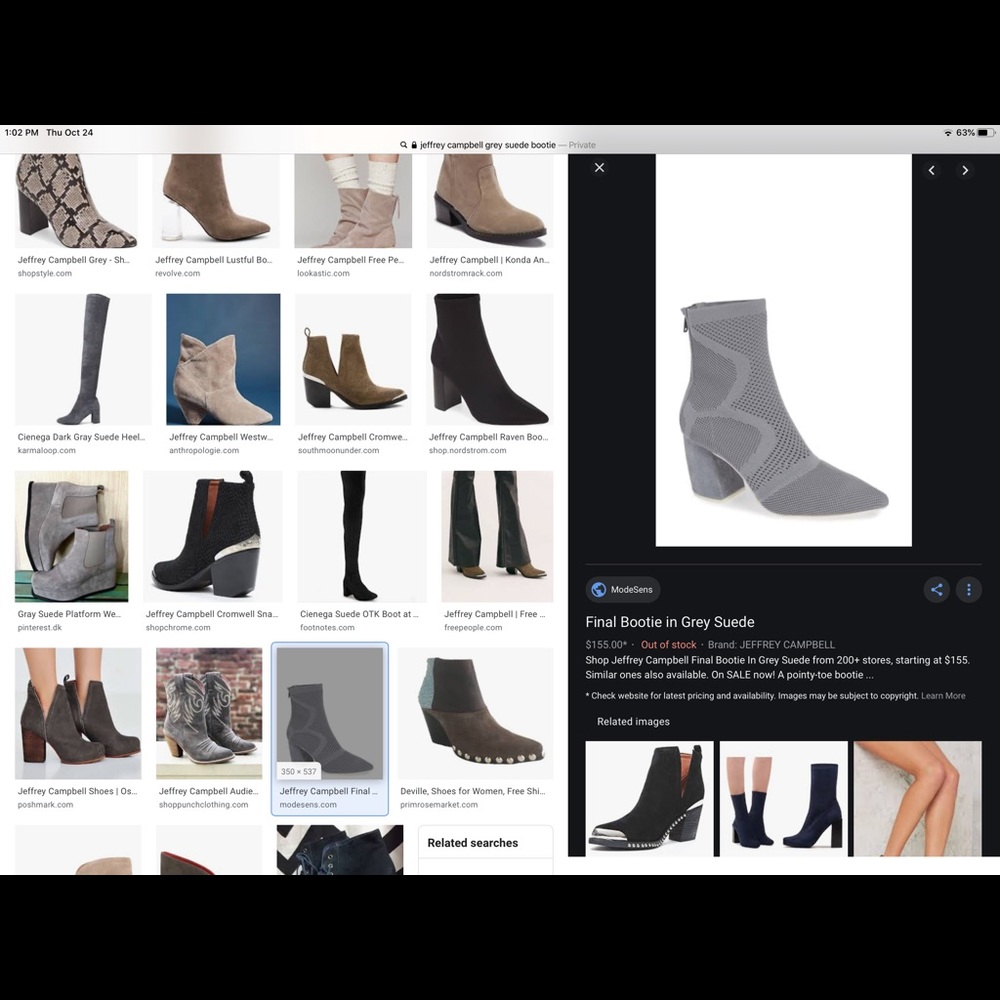Click the 'Jeffrey Campbell Shoes | Os...' caption
The height and width of the screenshot is (1000, 1000).
(x=77, y=791)
